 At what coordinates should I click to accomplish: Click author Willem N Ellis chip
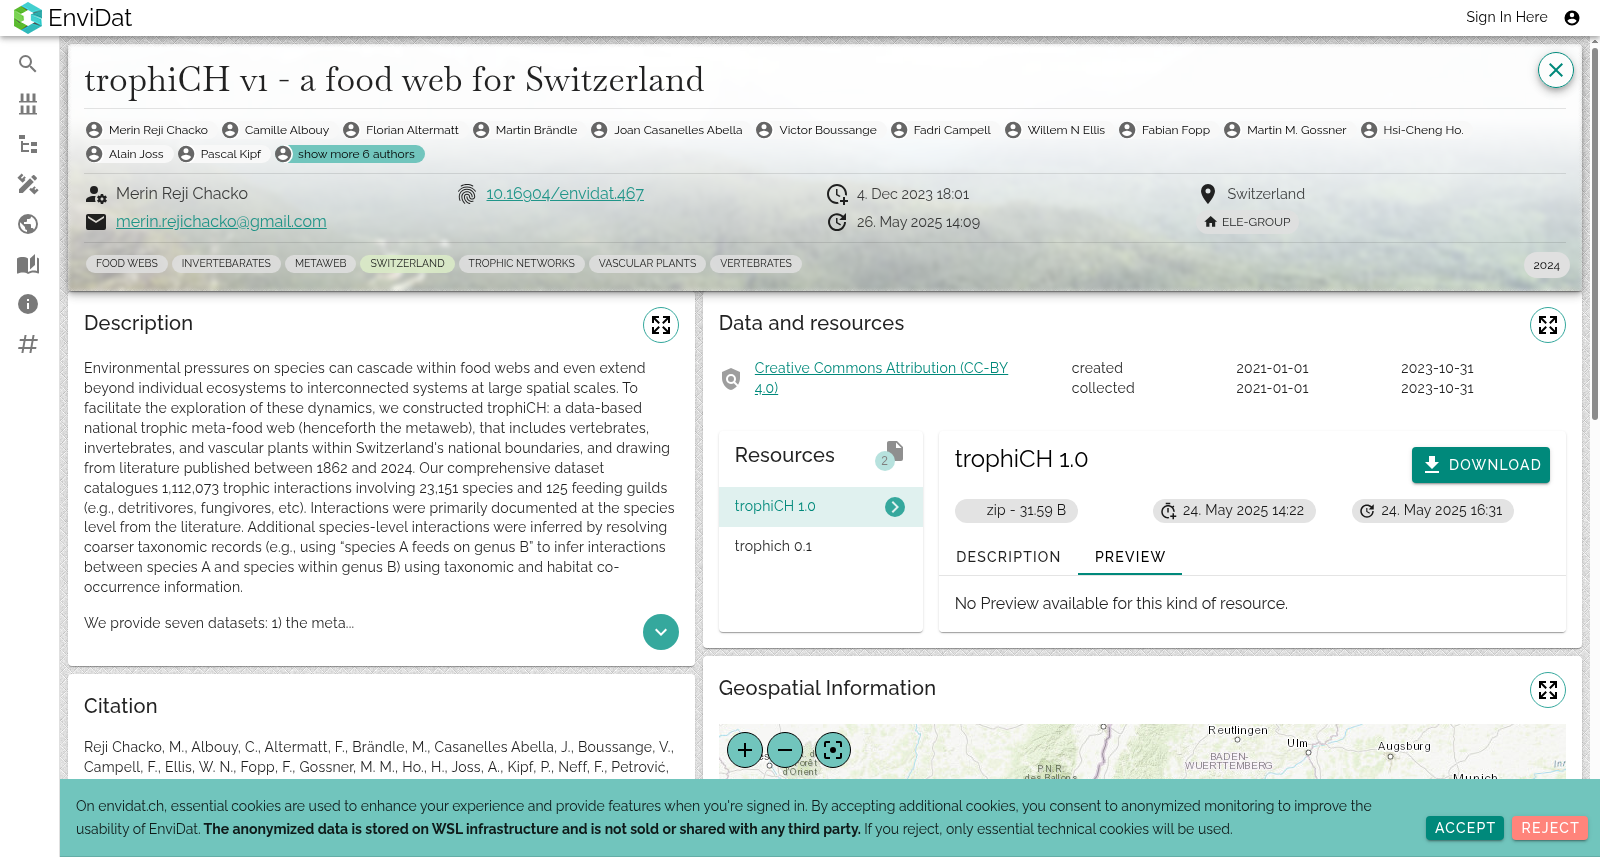pos(1056,130)
